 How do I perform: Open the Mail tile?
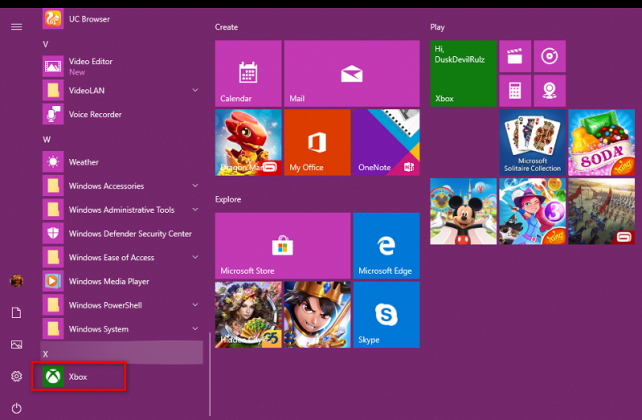[352, 73]
